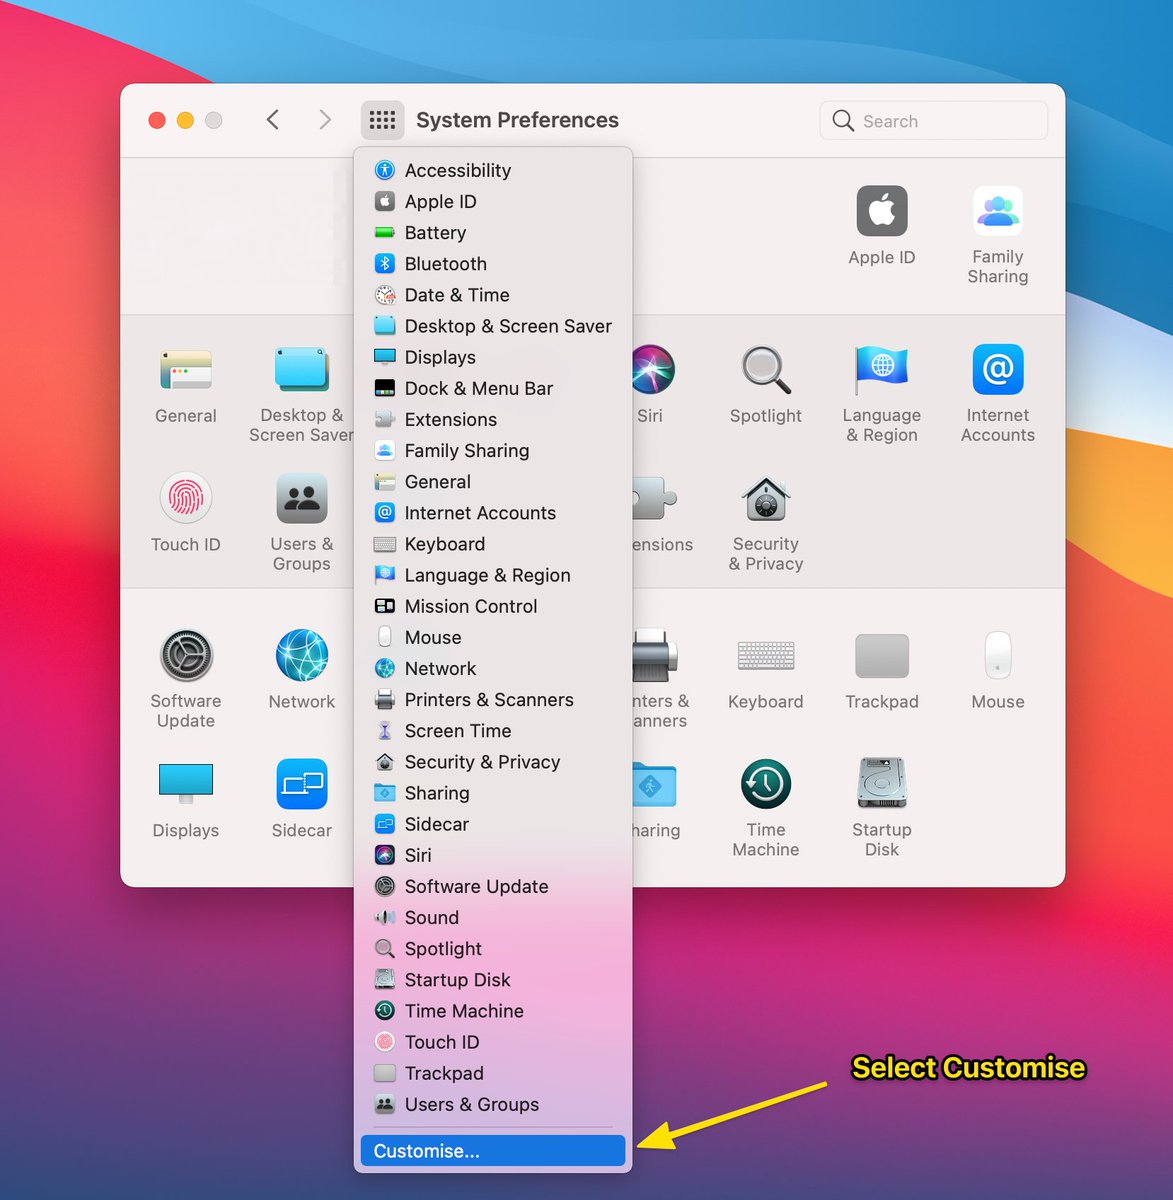Image resolution: width=1173 pixels, height=1200 pixels.
Task: Choose Sound from the menu
Action: tap(493, 917)
